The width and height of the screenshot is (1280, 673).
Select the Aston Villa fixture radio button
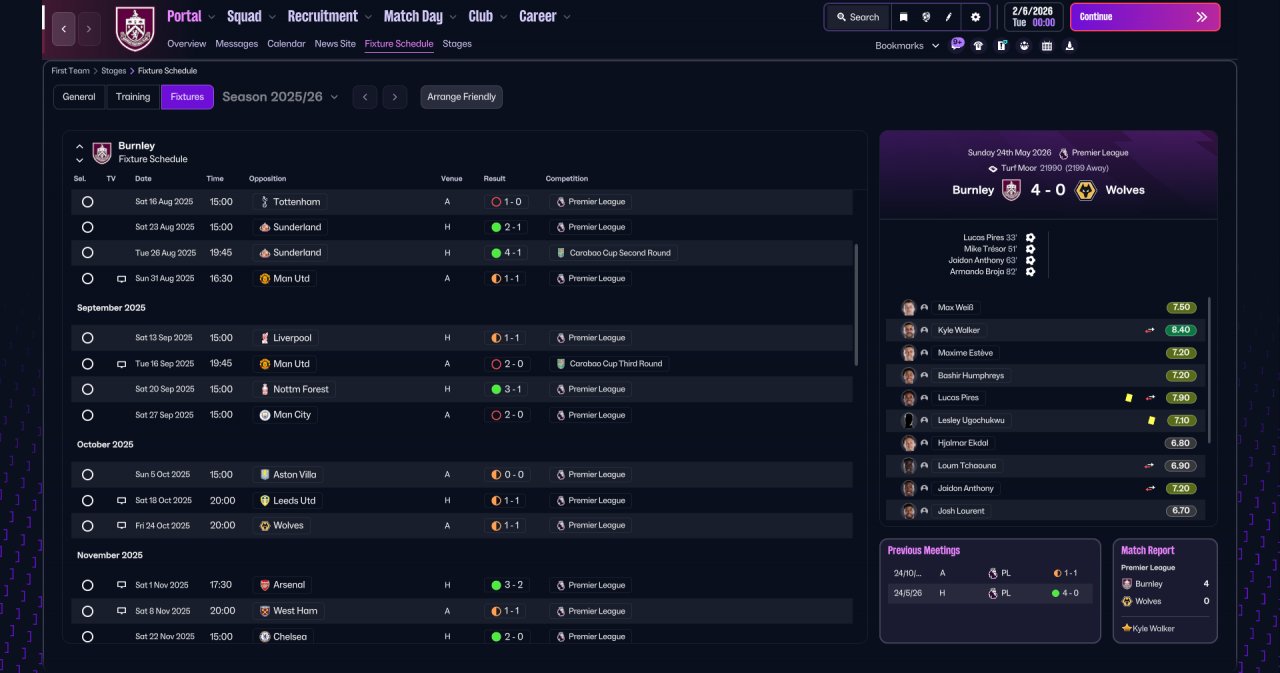[x=88, y=475]
